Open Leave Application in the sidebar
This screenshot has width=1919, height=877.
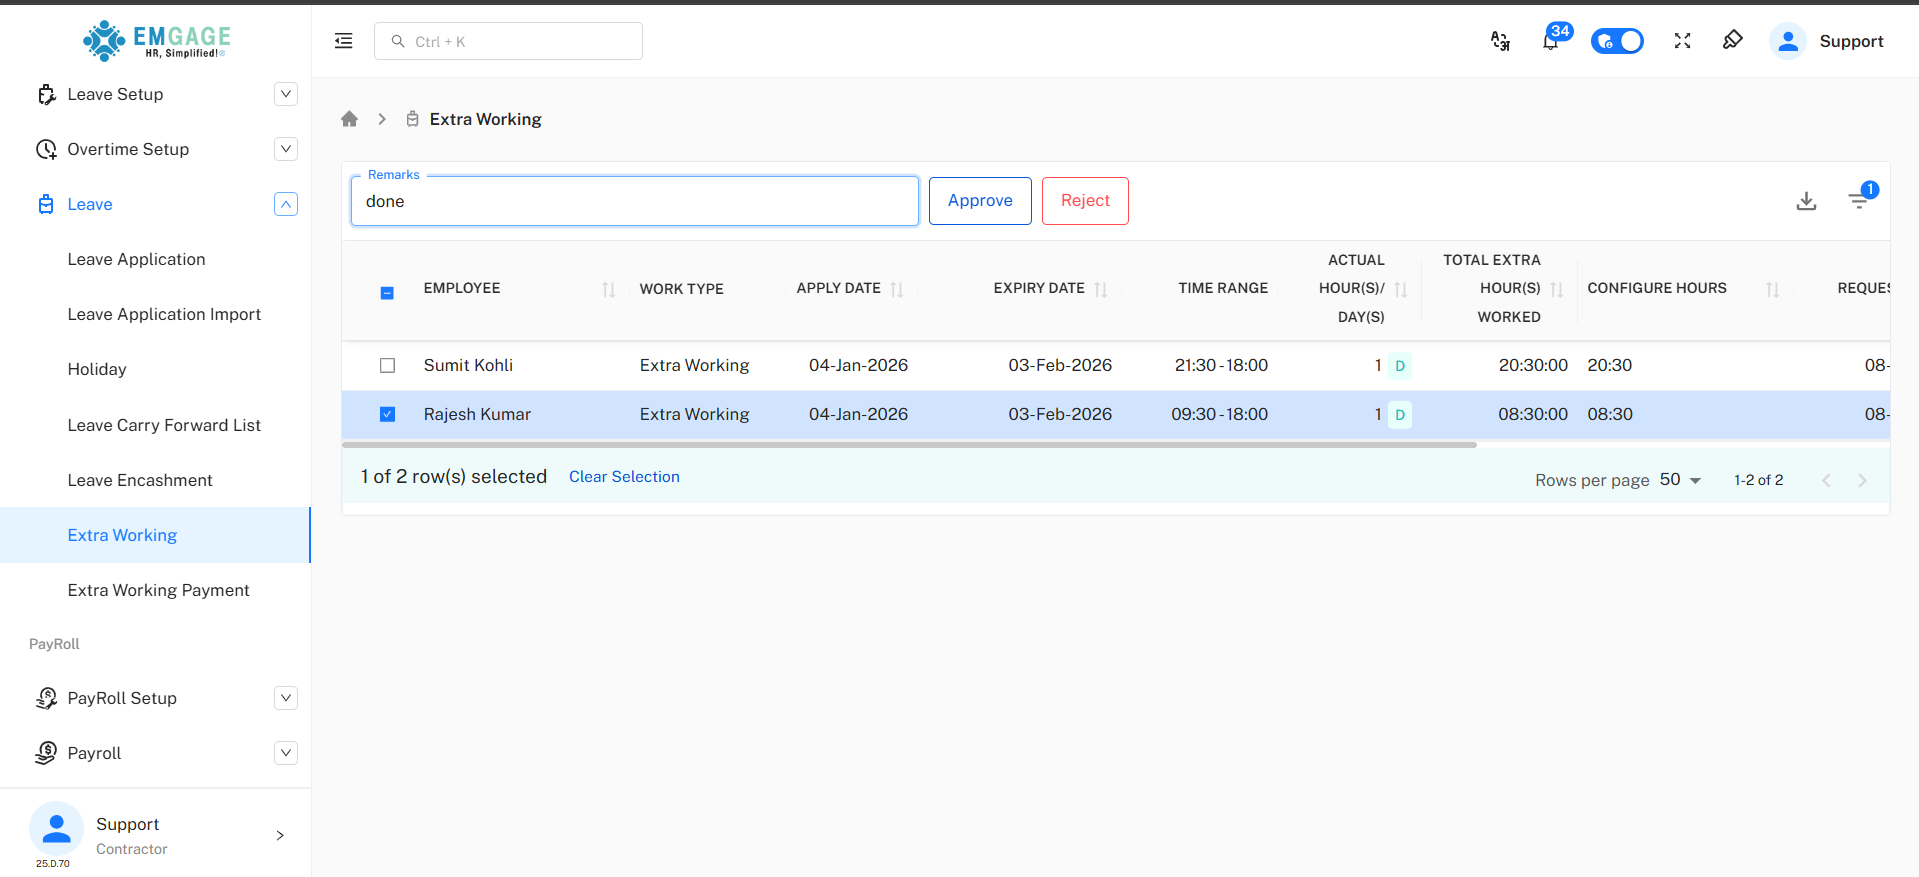[136, 259]
